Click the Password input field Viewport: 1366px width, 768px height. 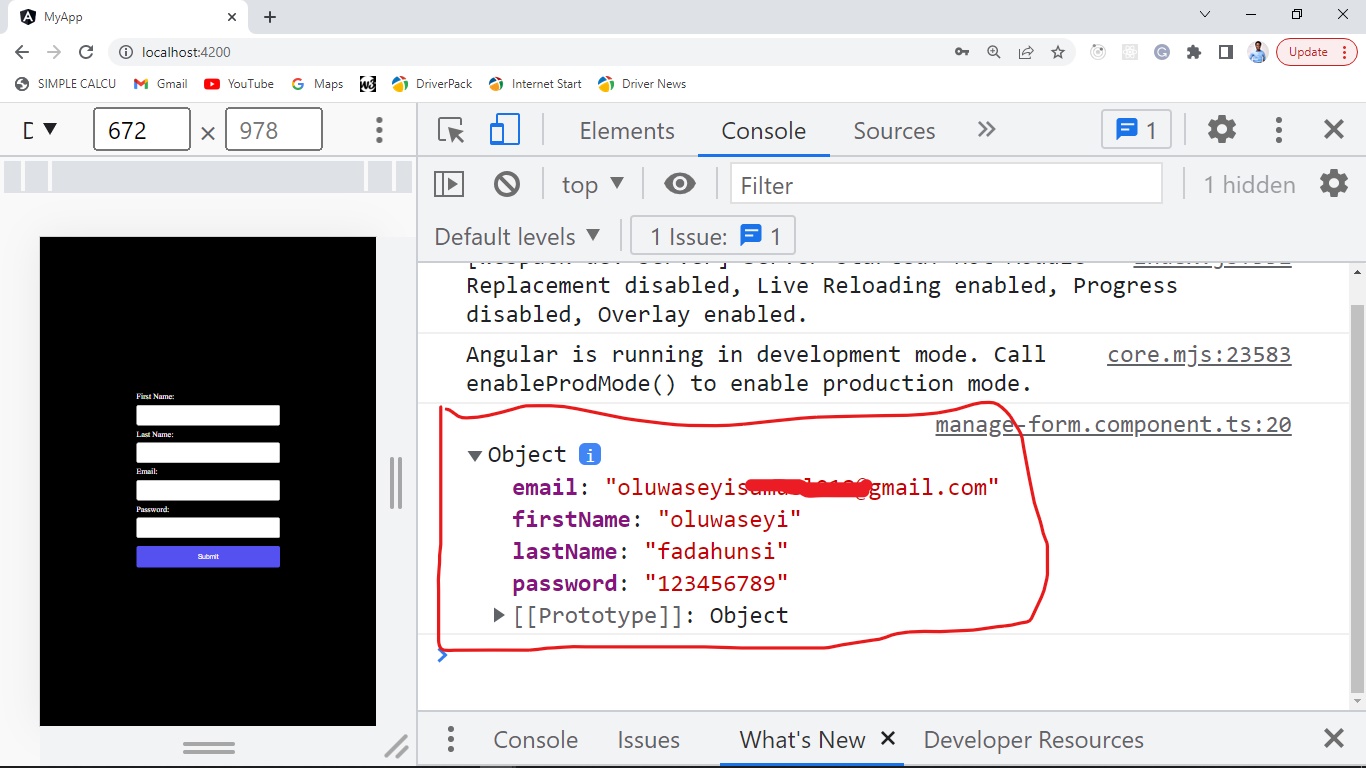pos(208,528)
